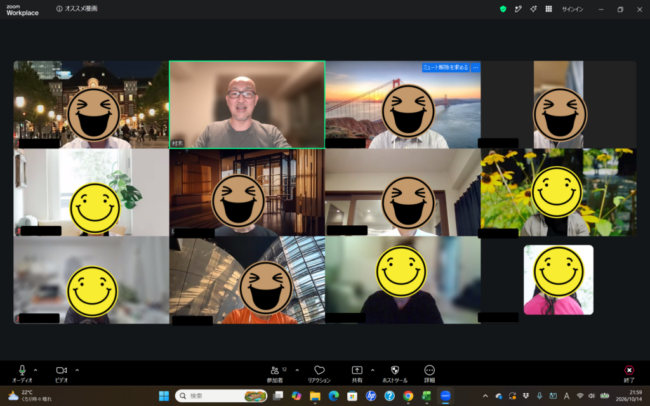Toggle the video camera on or off
The image size is (650, 406).
coord(61,373)
